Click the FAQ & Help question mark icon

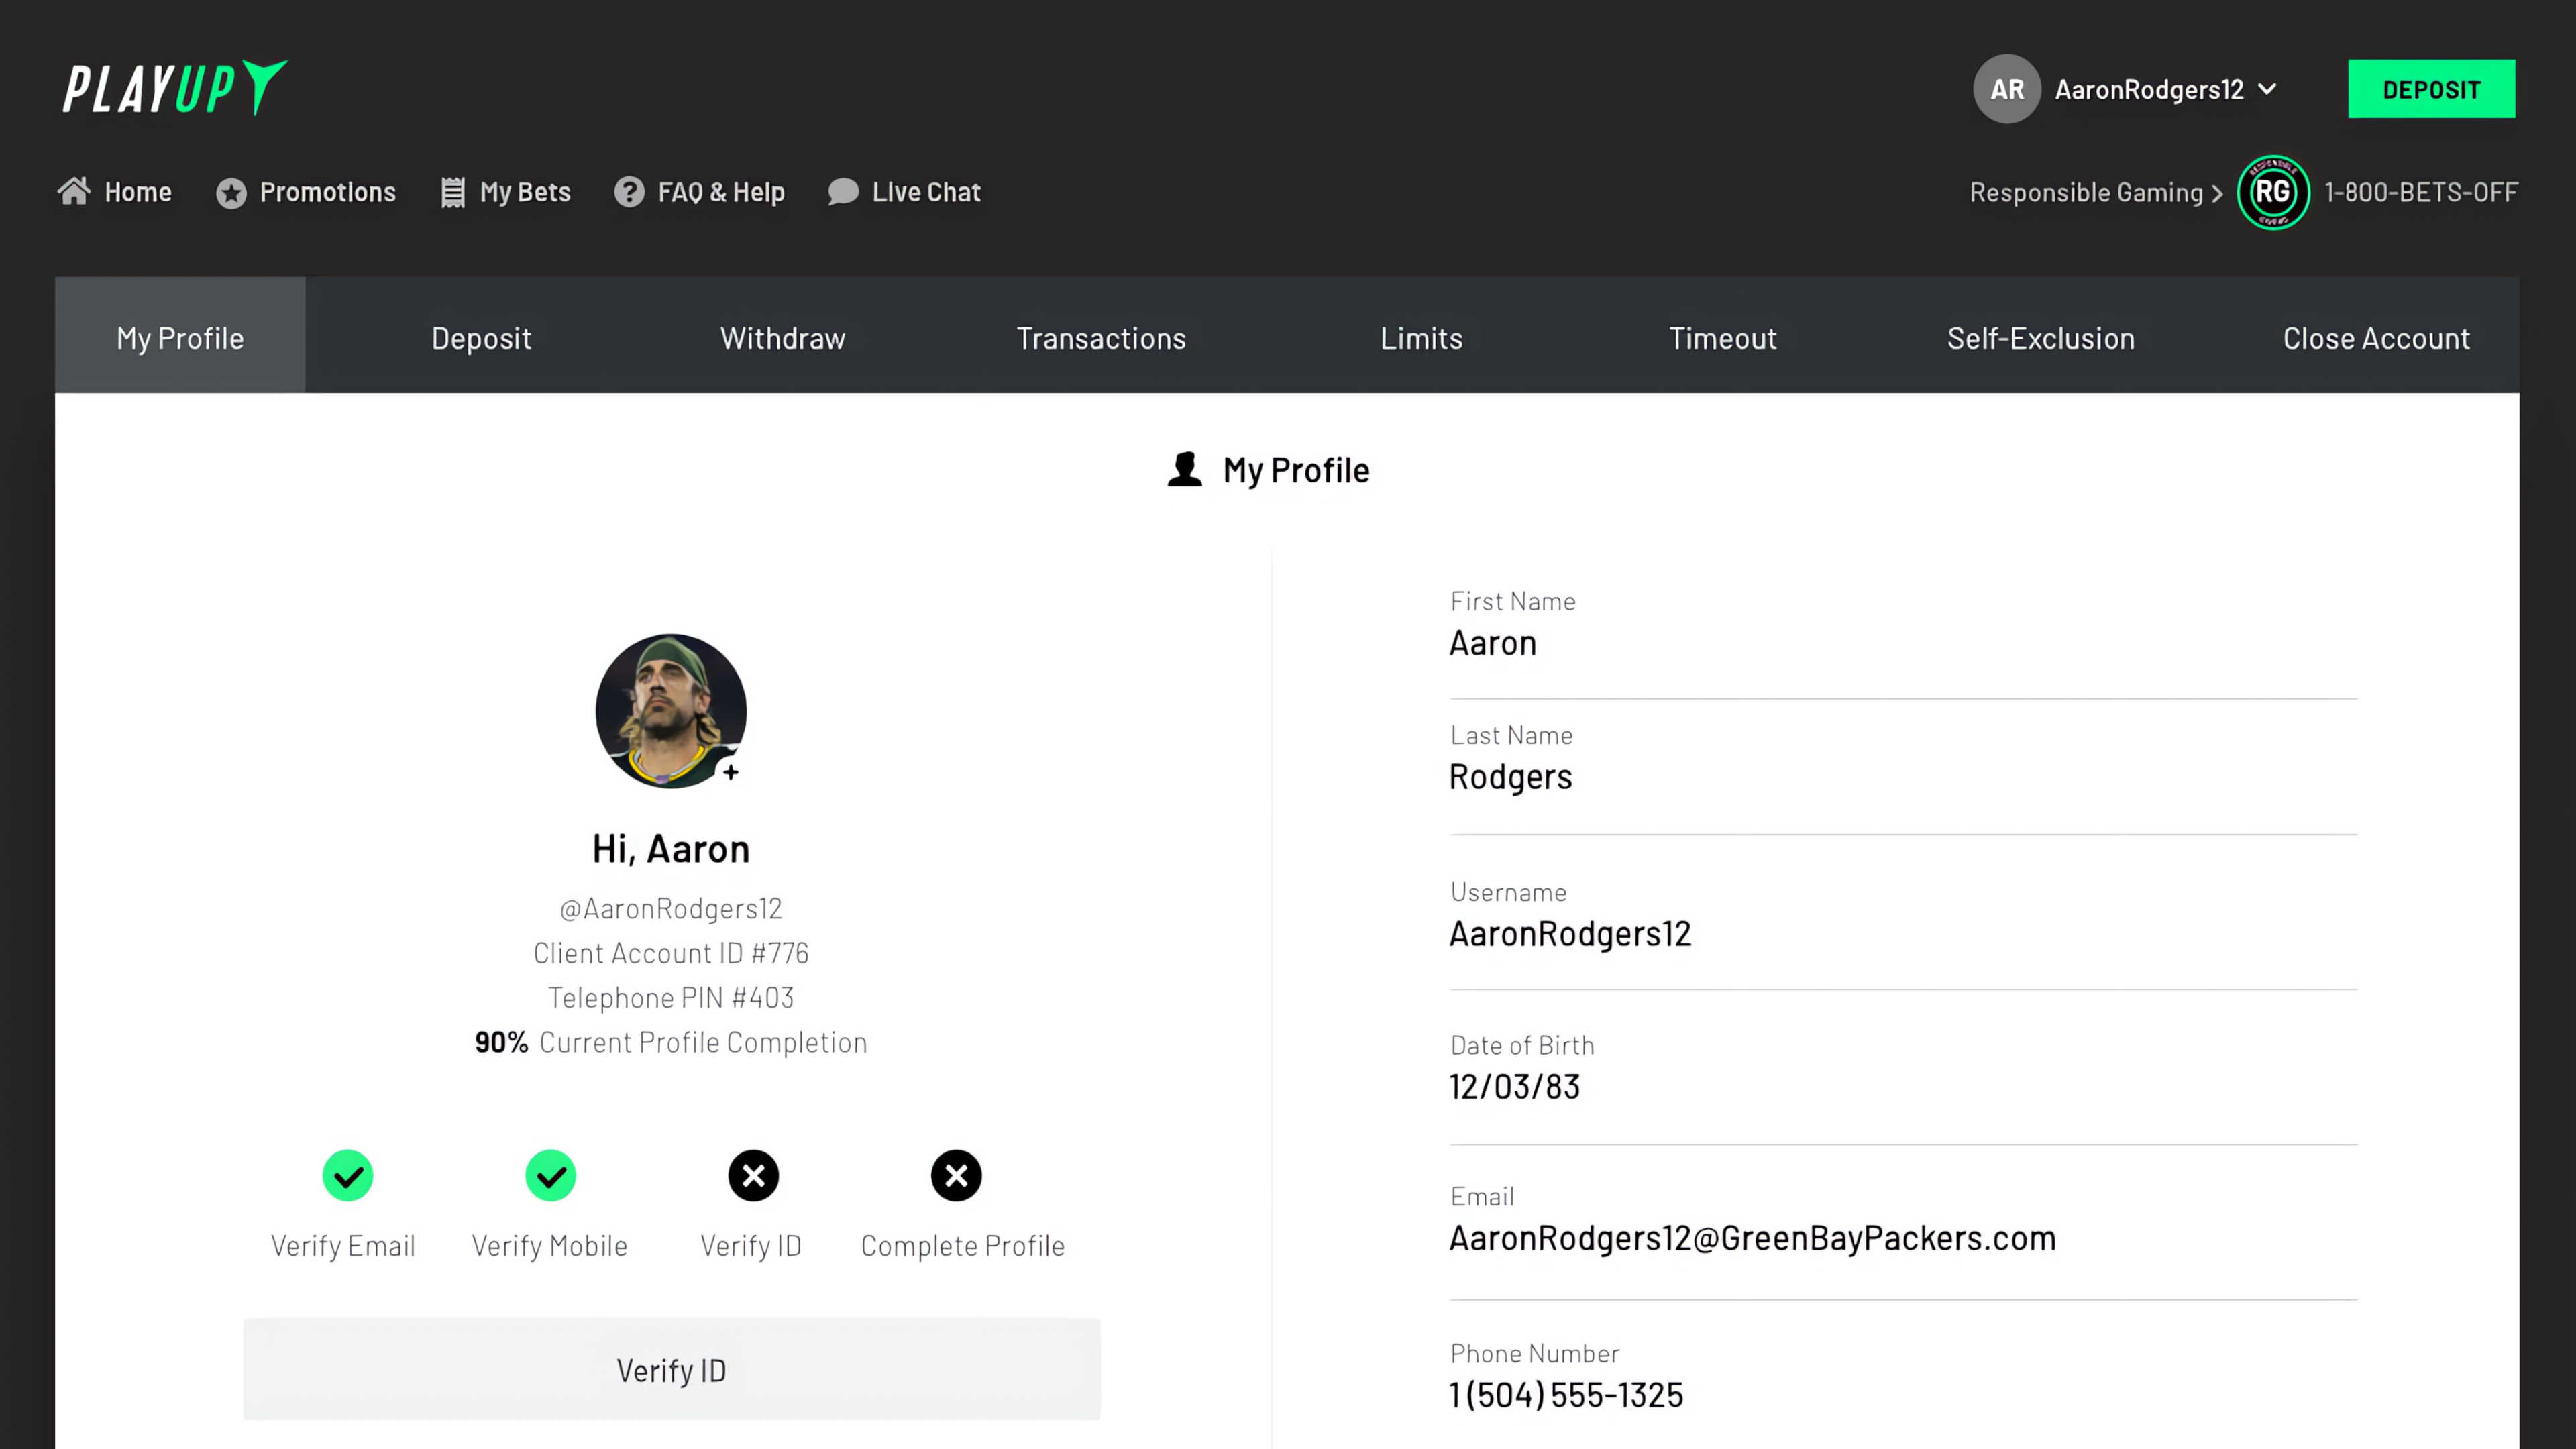[x=629, y=192]
